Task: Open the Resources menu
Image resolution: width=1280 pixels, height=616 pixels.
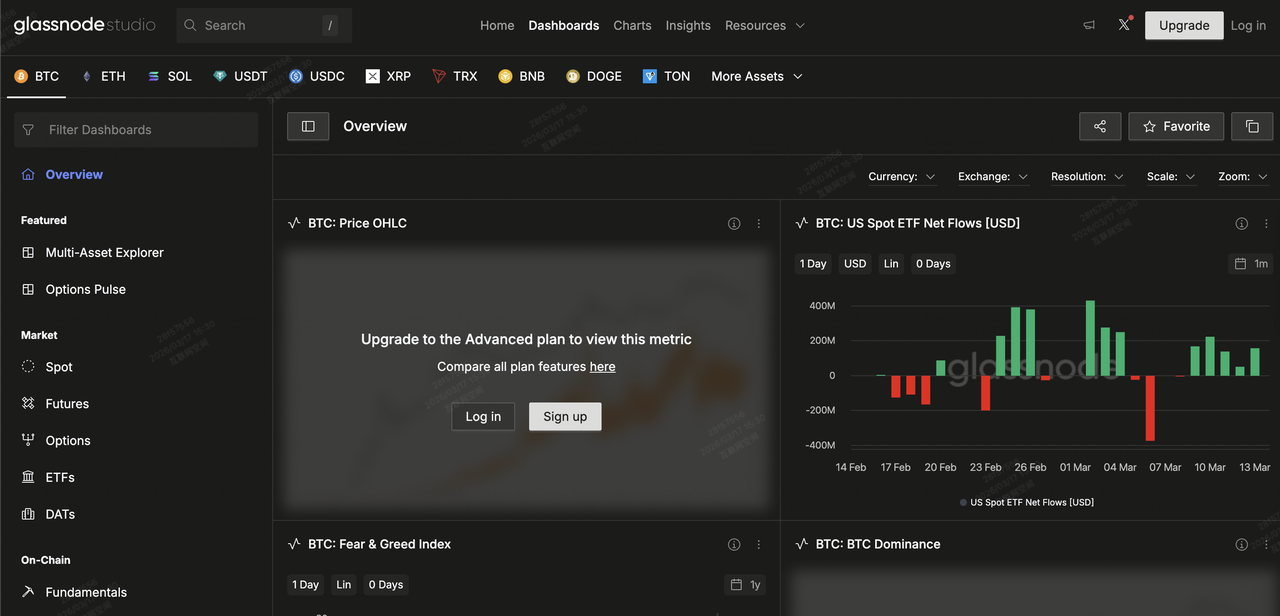Action: pos(764,26)
